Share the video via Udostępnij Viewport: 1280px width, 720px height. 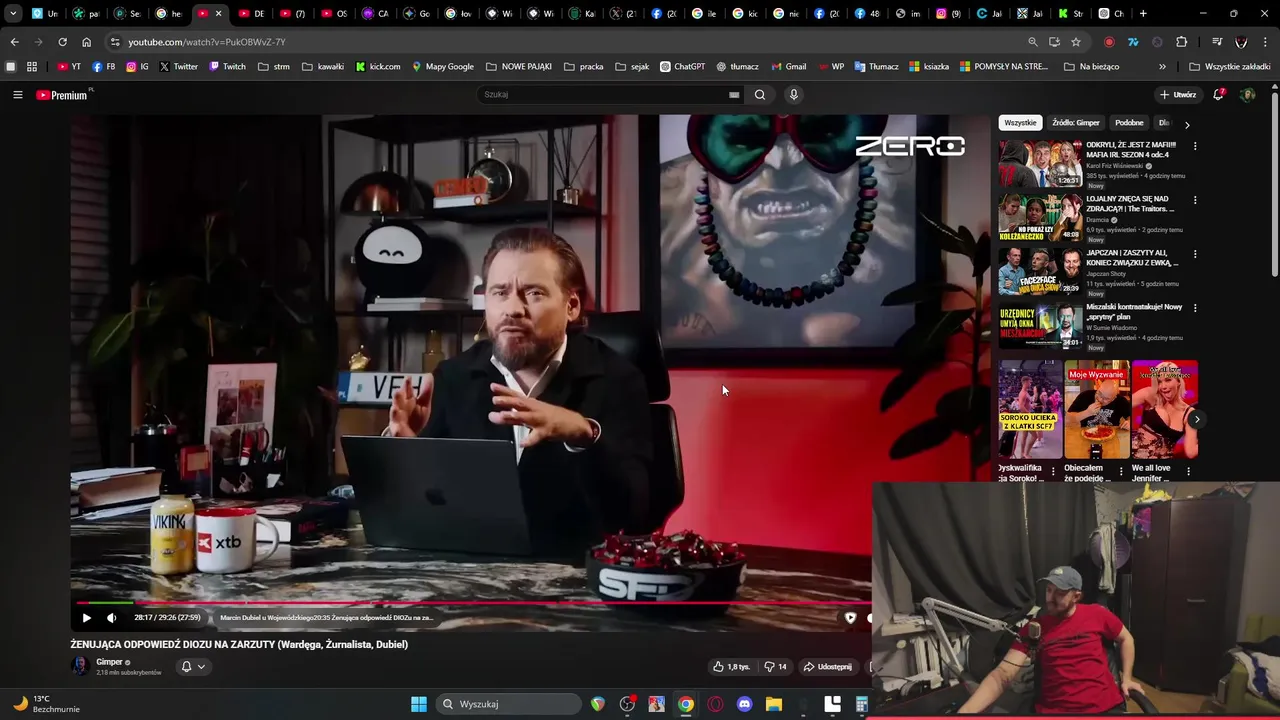point(828,667)
